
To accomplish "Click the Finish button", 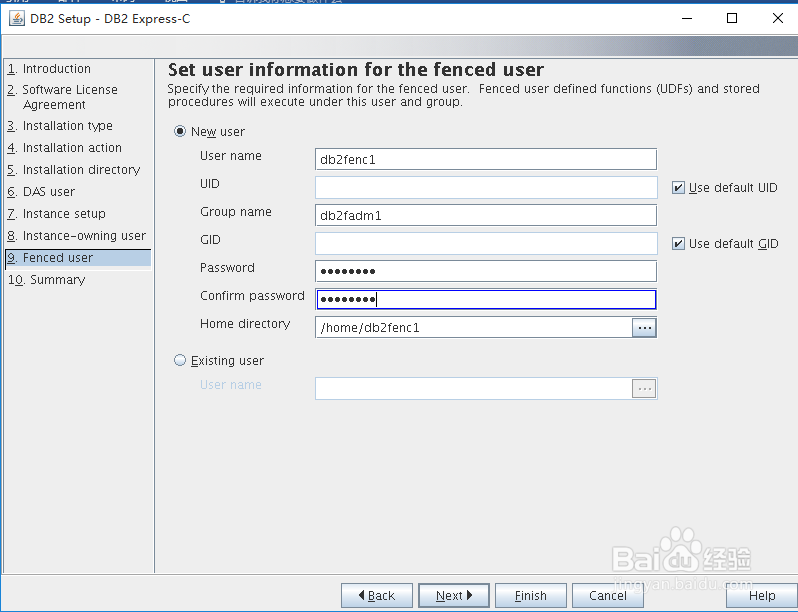I will click(531, 595).
